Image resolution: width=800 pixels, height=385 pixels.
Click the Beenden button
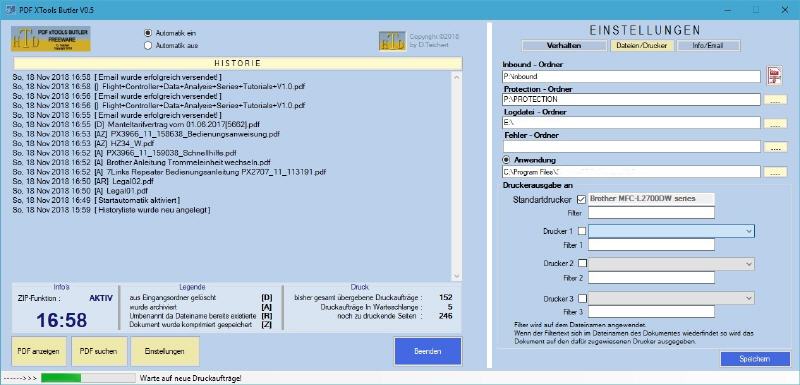coord(428,351)
